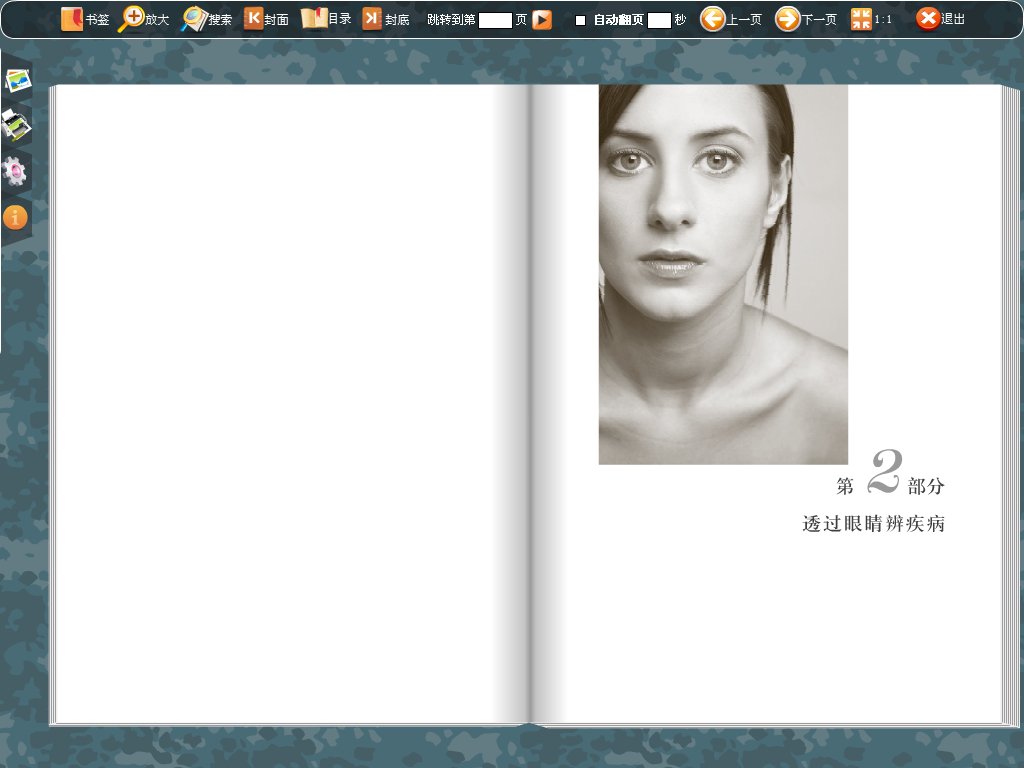Open the 书签 bookmark tool
Image resolution: width=1024 pixels, height=768 pixels.
(84, 19)
